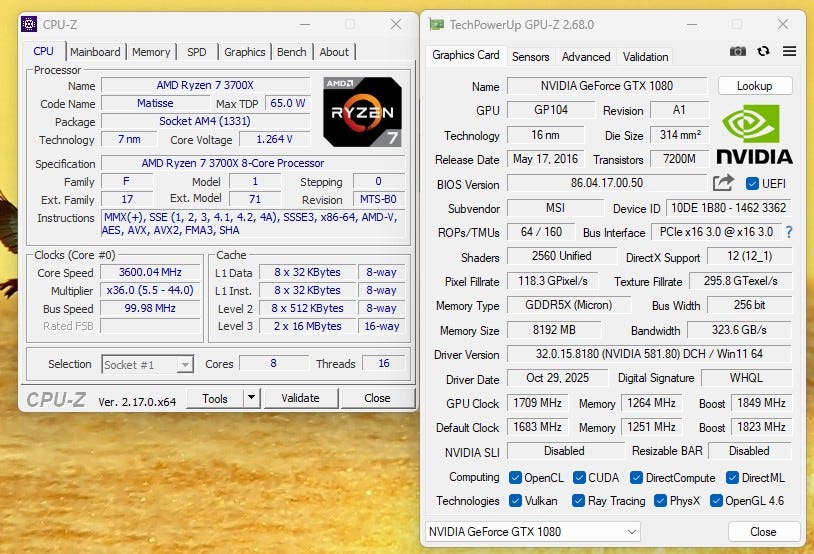Image resolution: width=814 pixels, height=554 pixels.
Task: Click the BIOS share/export arrow icon
Action: (x=723, y=183)
